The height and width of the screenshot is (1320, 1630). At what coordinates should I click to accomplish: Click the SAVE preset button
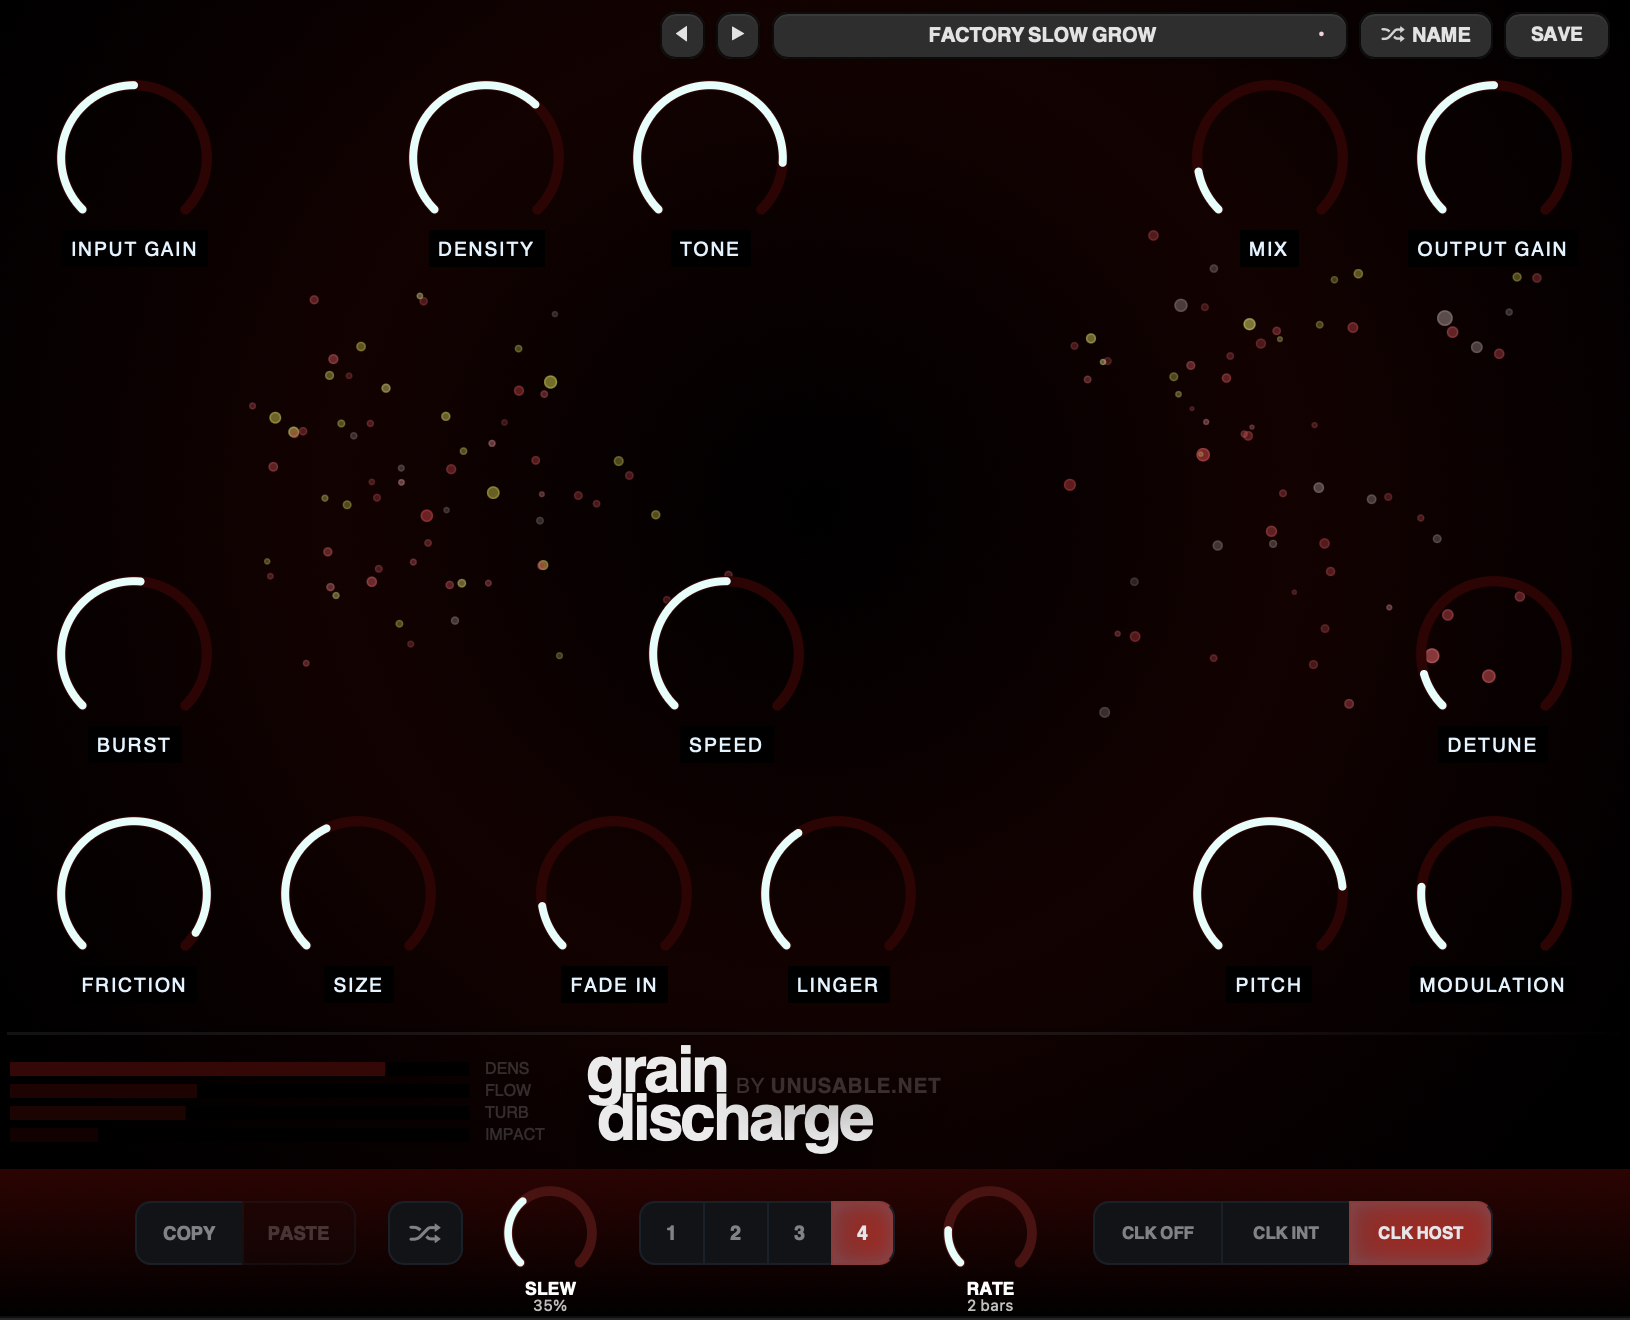point(1557,35)
